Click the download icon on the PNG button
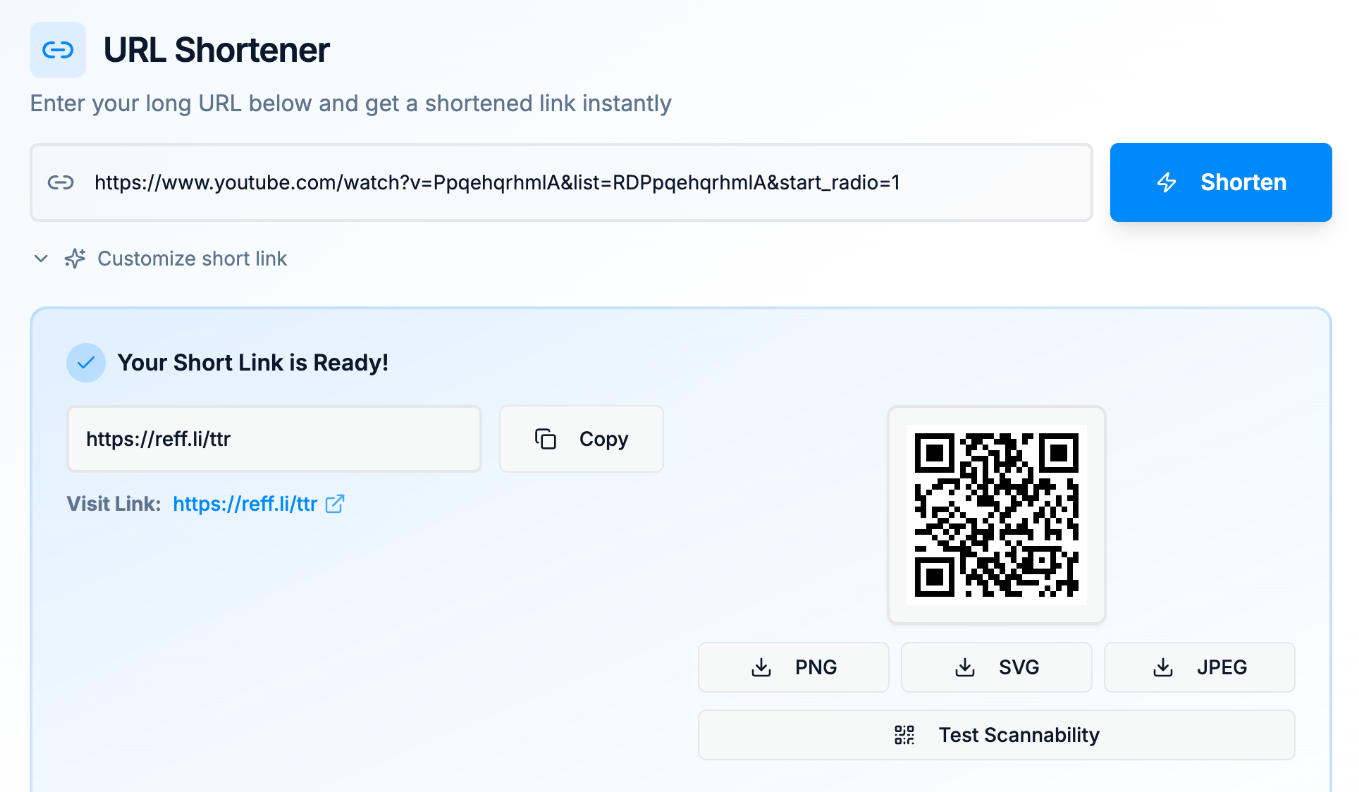The width and height of the screenshot is (1359, 792). (762, 667)
